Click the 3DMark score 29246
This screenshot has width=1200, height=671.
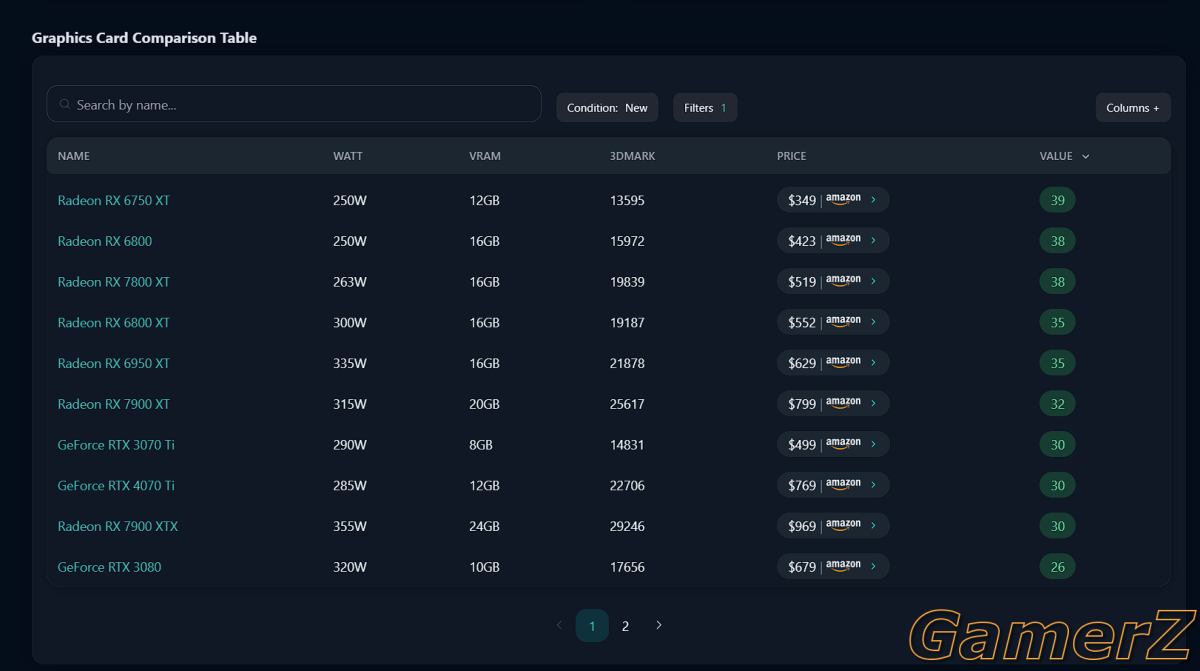pos(627,526)
